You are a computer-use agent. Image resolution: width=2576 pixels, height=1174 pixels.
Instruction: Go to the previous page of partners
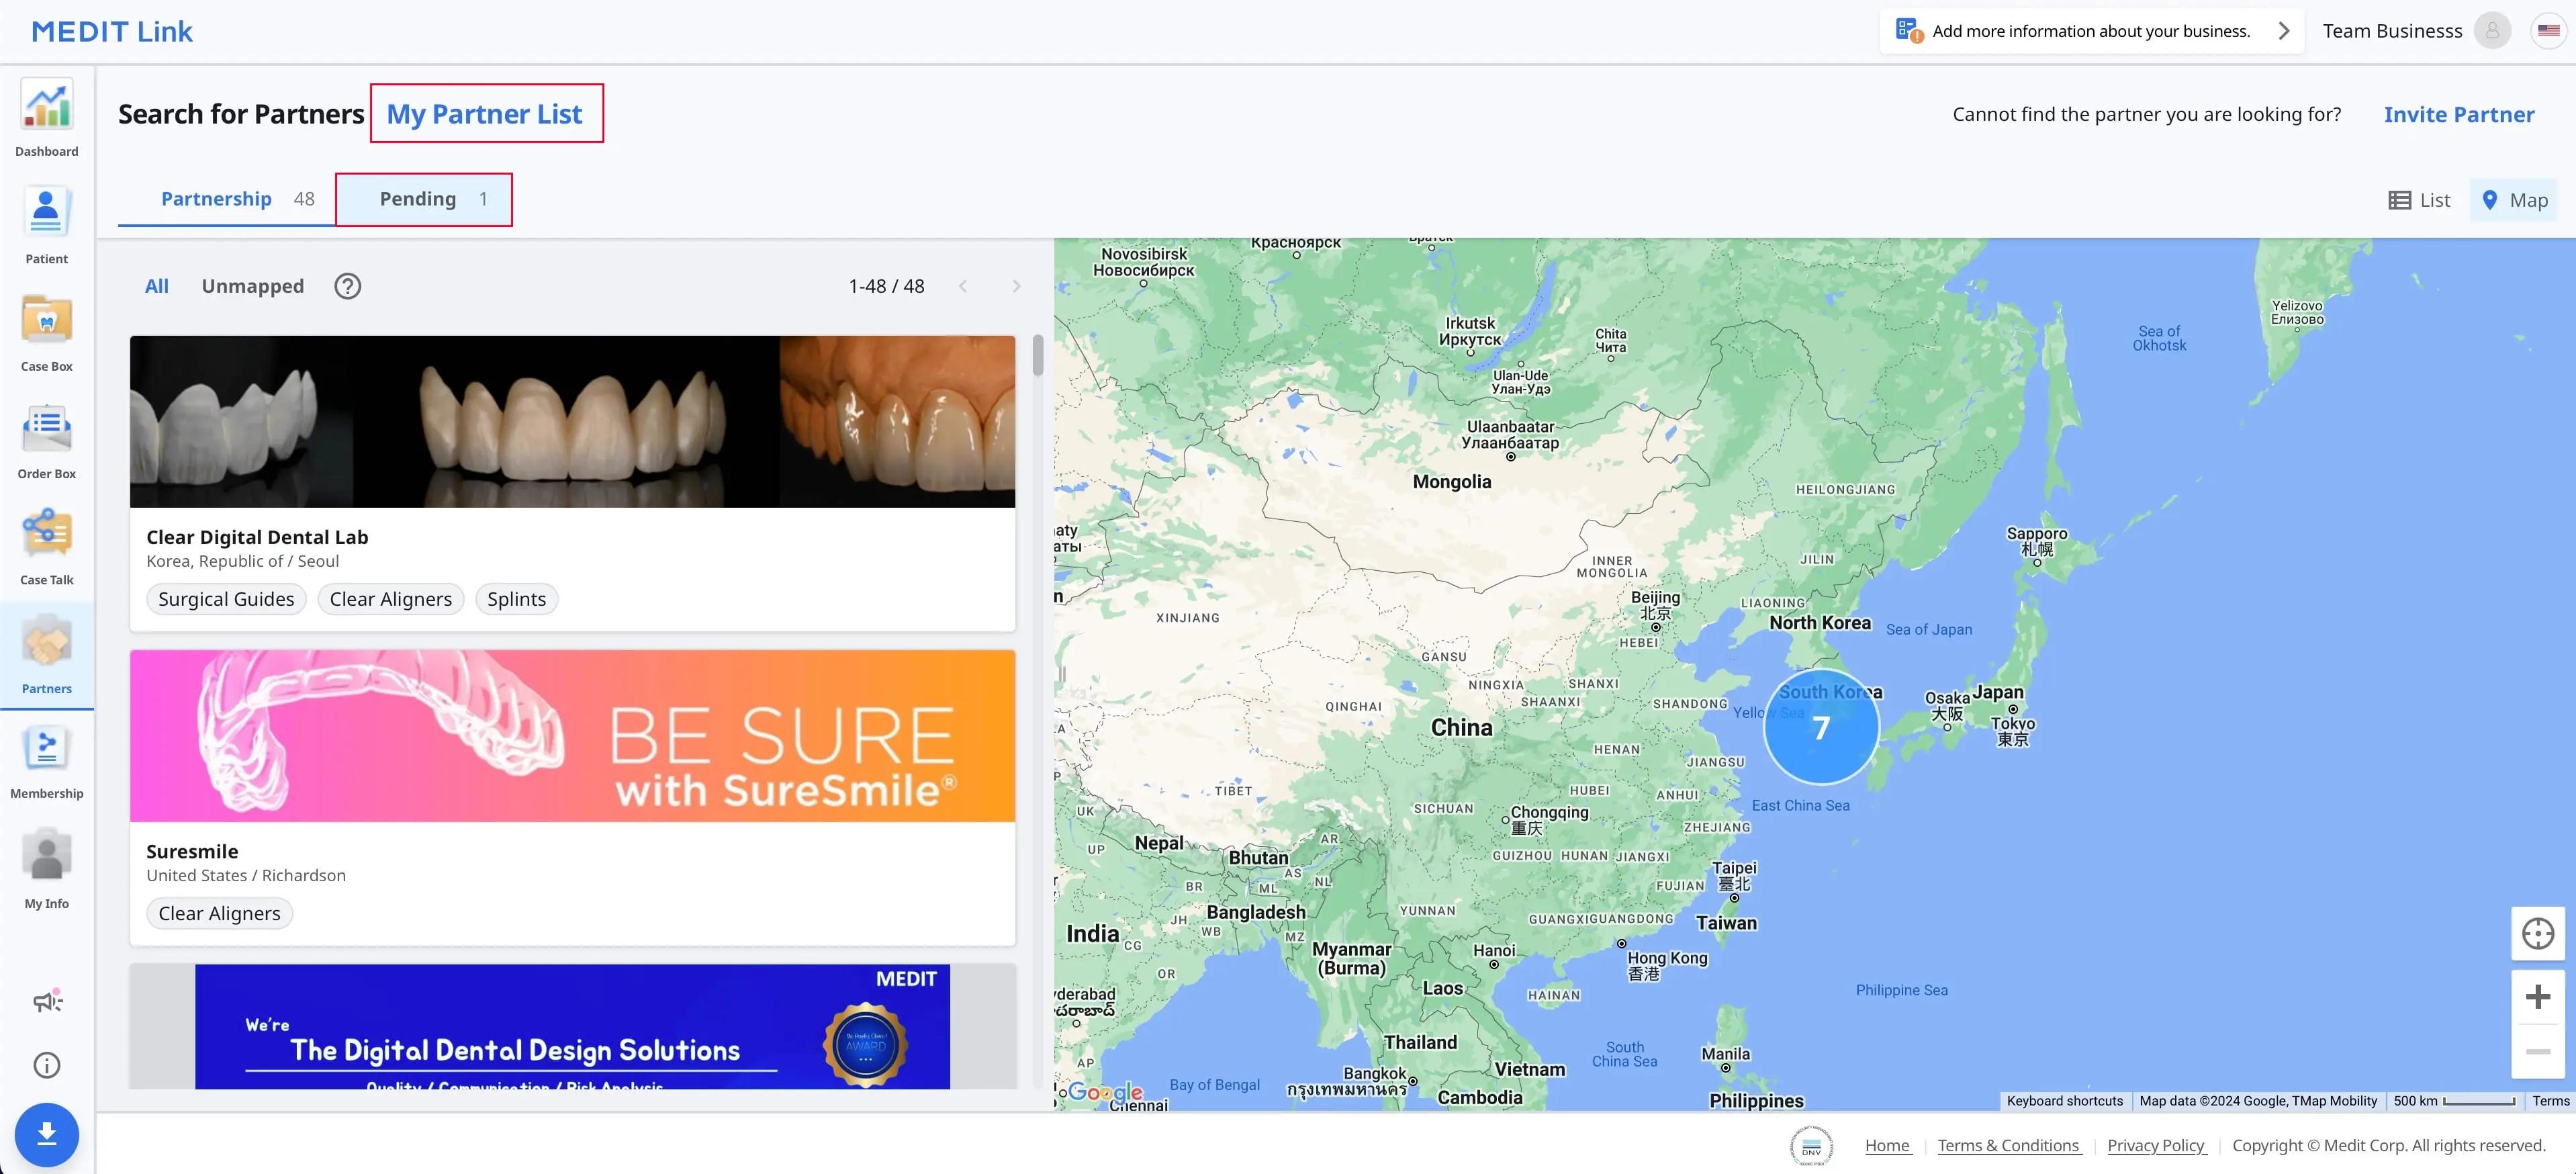[962, 286]
